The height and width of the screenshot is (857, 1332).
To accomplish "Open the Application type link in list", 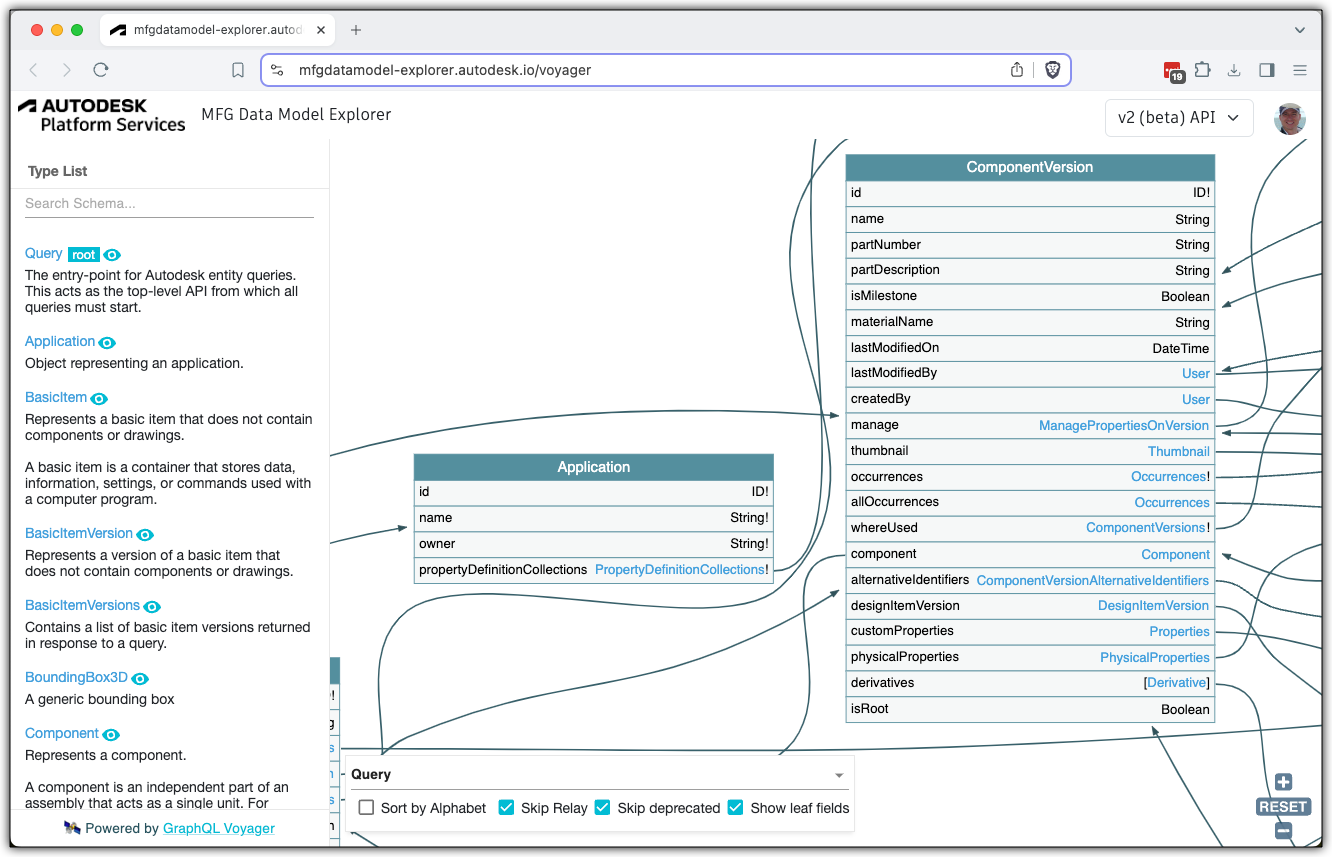I will (60, 341).
